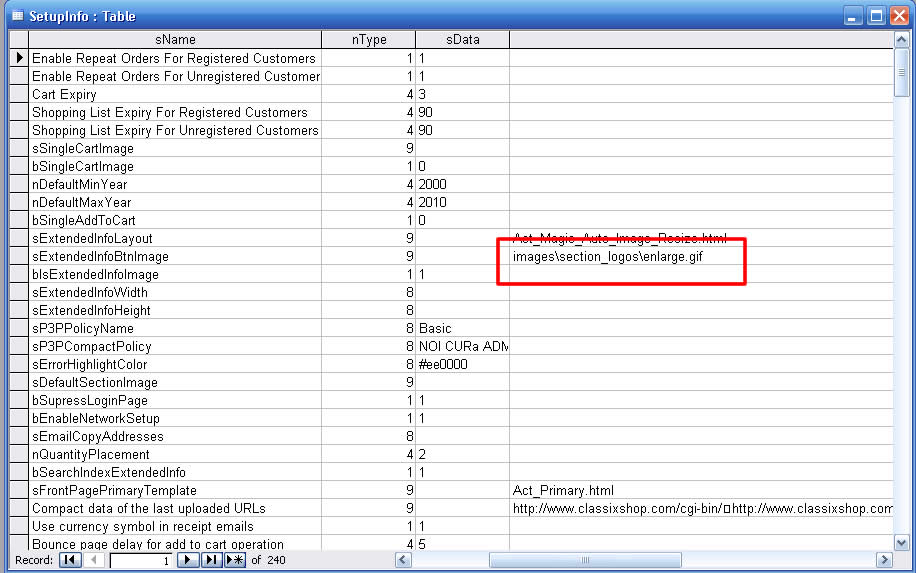Advance to the next record

tap(187, 560)
